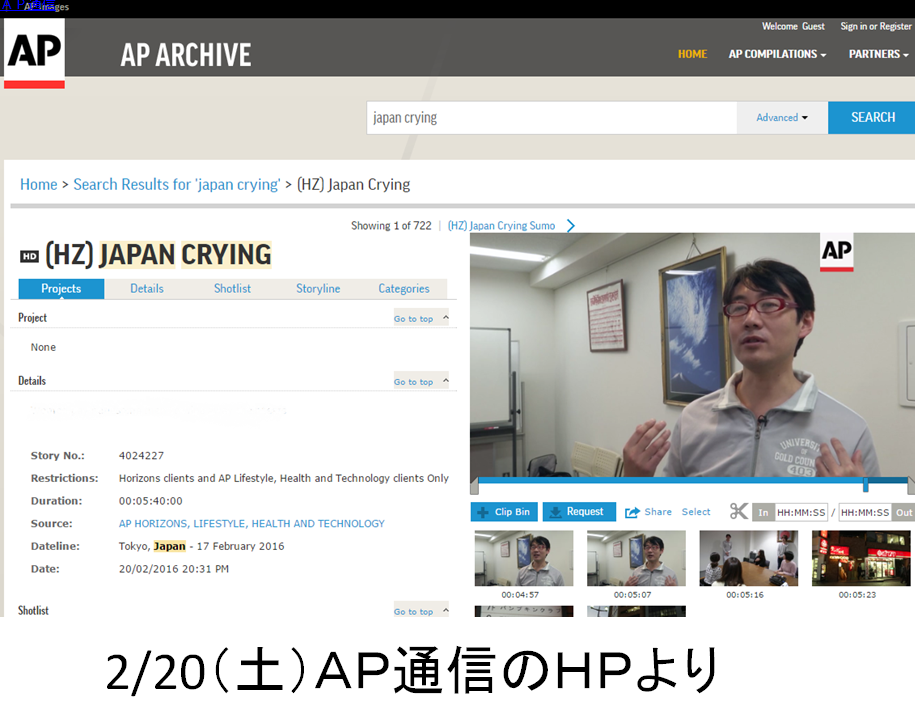Click the share arrow icon
This screenshot has height=707, width=915.
[x=632, y=512]
